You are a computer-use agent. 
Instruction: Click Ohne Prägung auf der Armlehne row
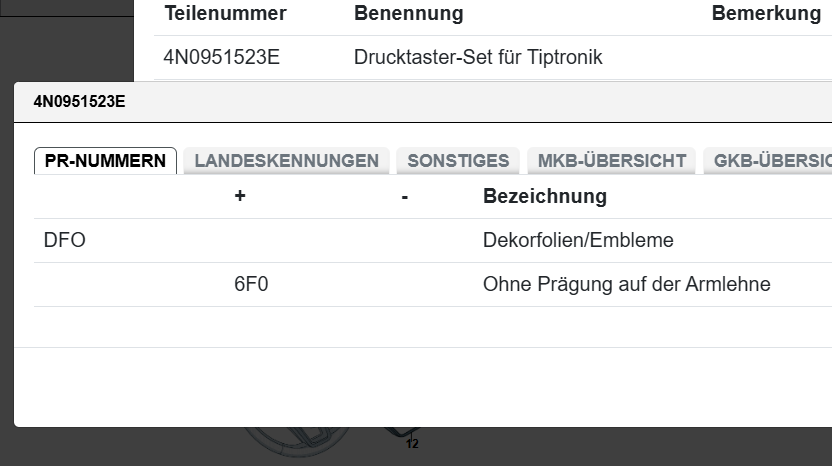626,284
